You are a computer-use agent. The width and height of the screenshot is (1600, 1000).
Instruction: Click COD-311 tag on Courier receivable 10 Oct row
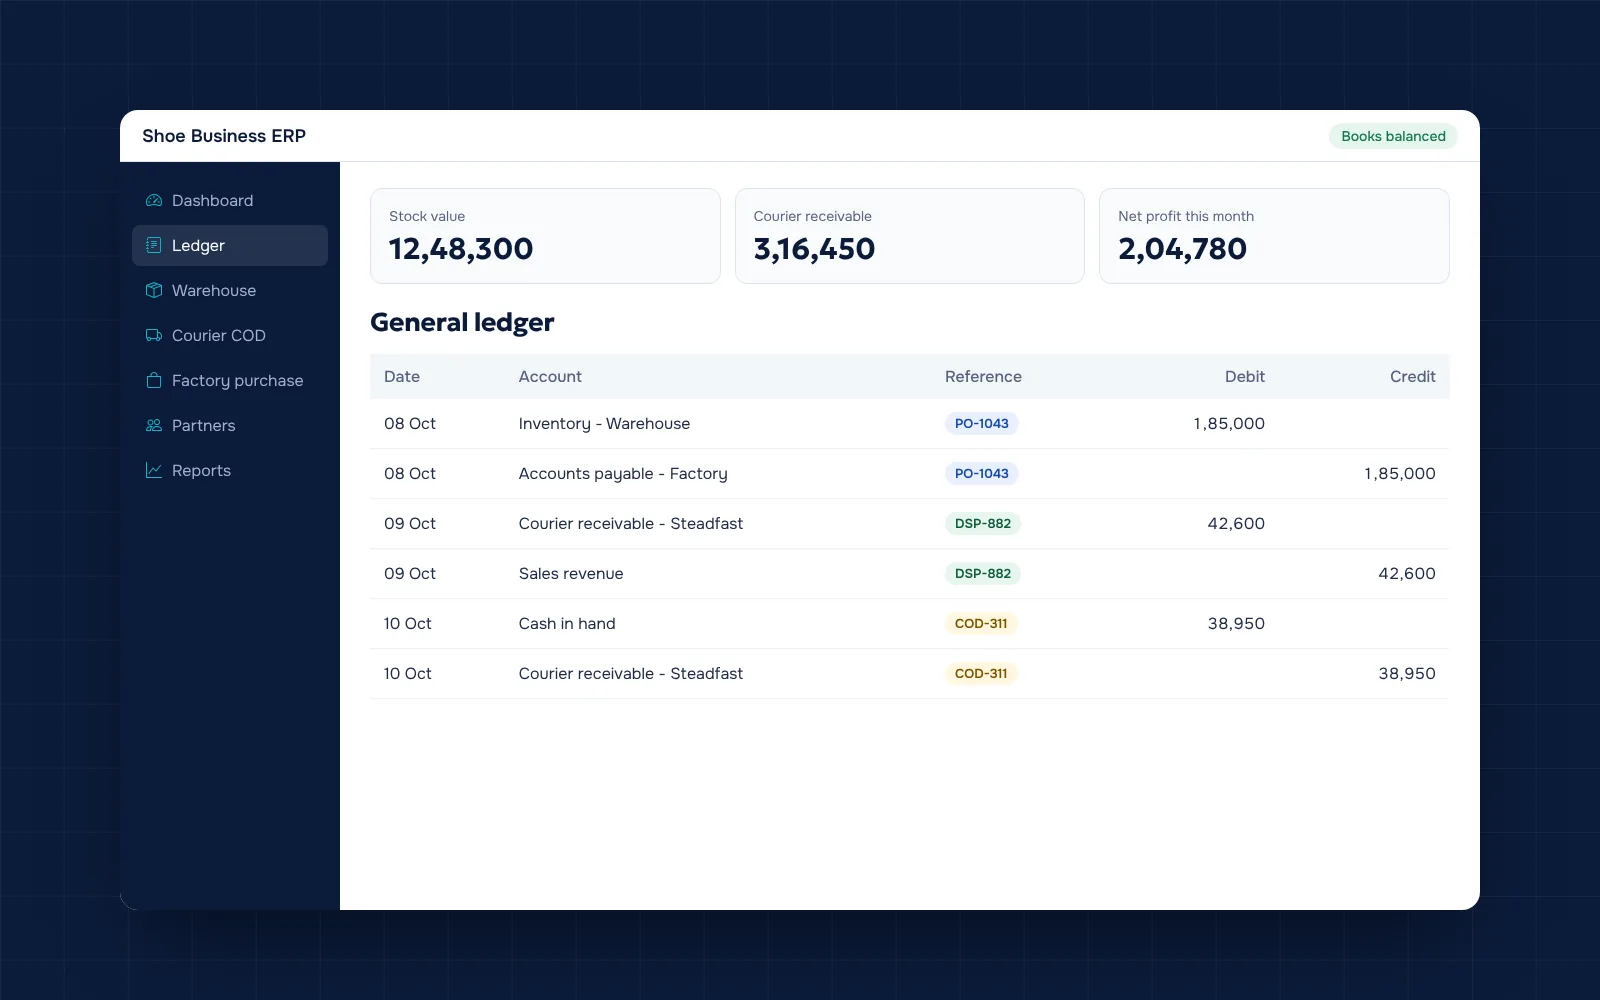coord(981,673)
